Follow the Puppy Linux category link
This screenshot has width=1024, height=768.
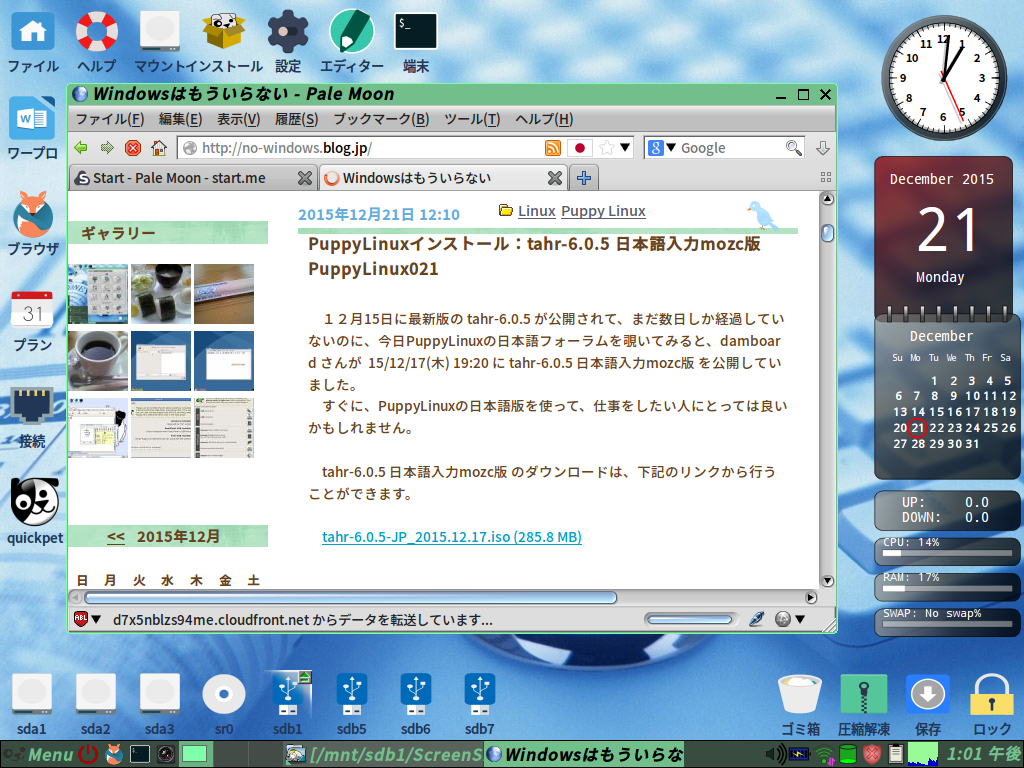[603, 211]
